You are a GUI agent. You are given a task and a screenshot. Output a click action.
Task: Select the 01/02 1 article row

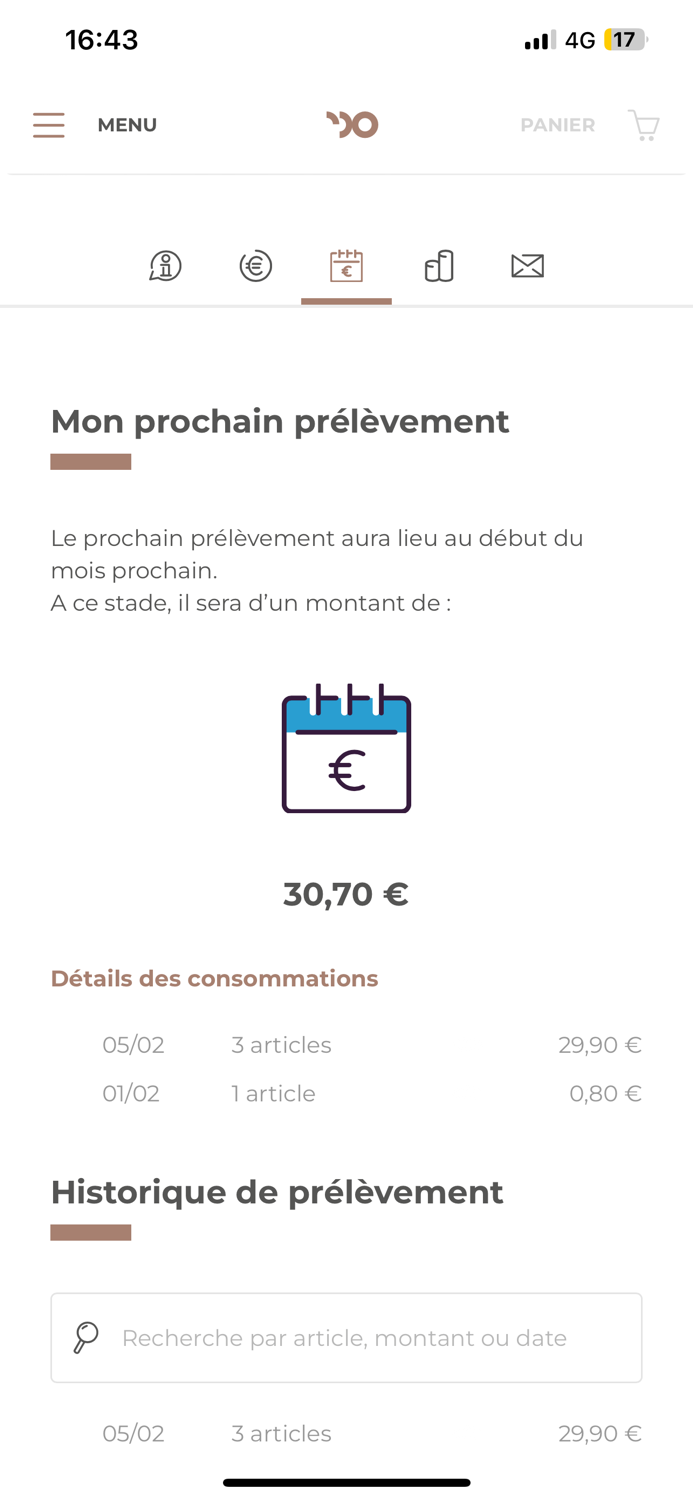(346, 1093)
